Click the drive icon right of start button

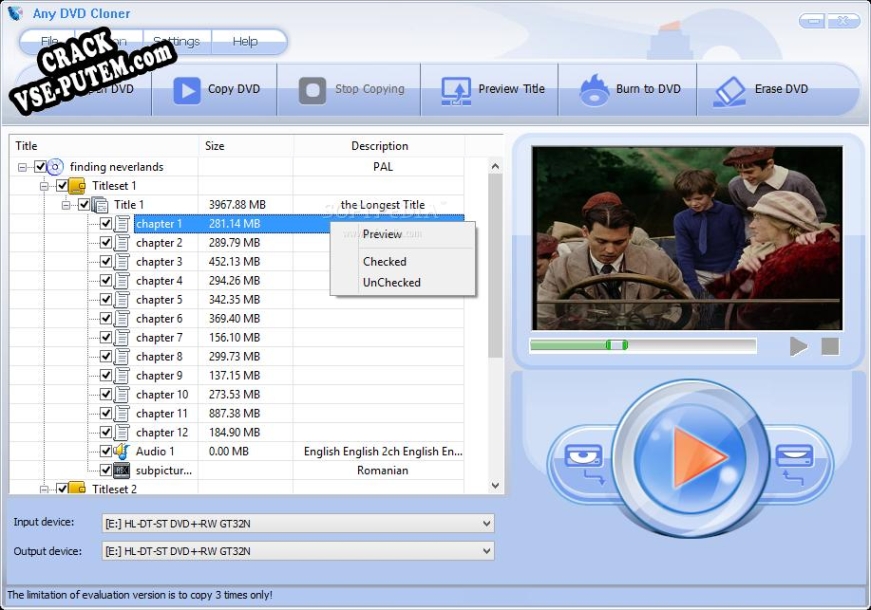point(794,462)
